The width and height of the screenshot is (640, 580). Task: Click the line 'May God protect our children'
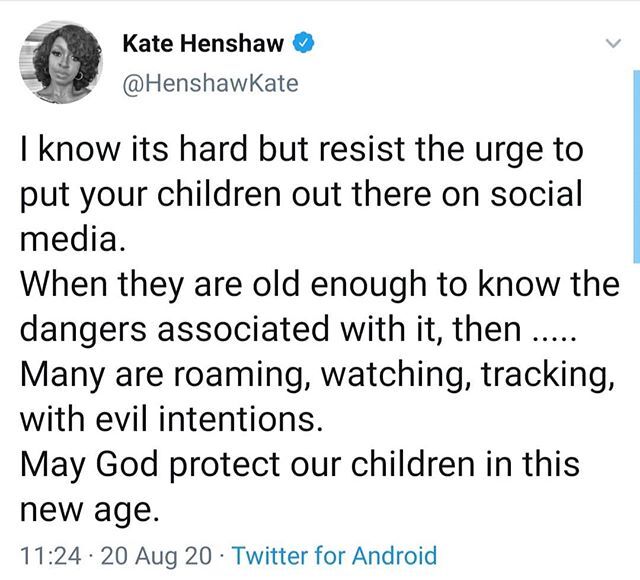point(300,465)
